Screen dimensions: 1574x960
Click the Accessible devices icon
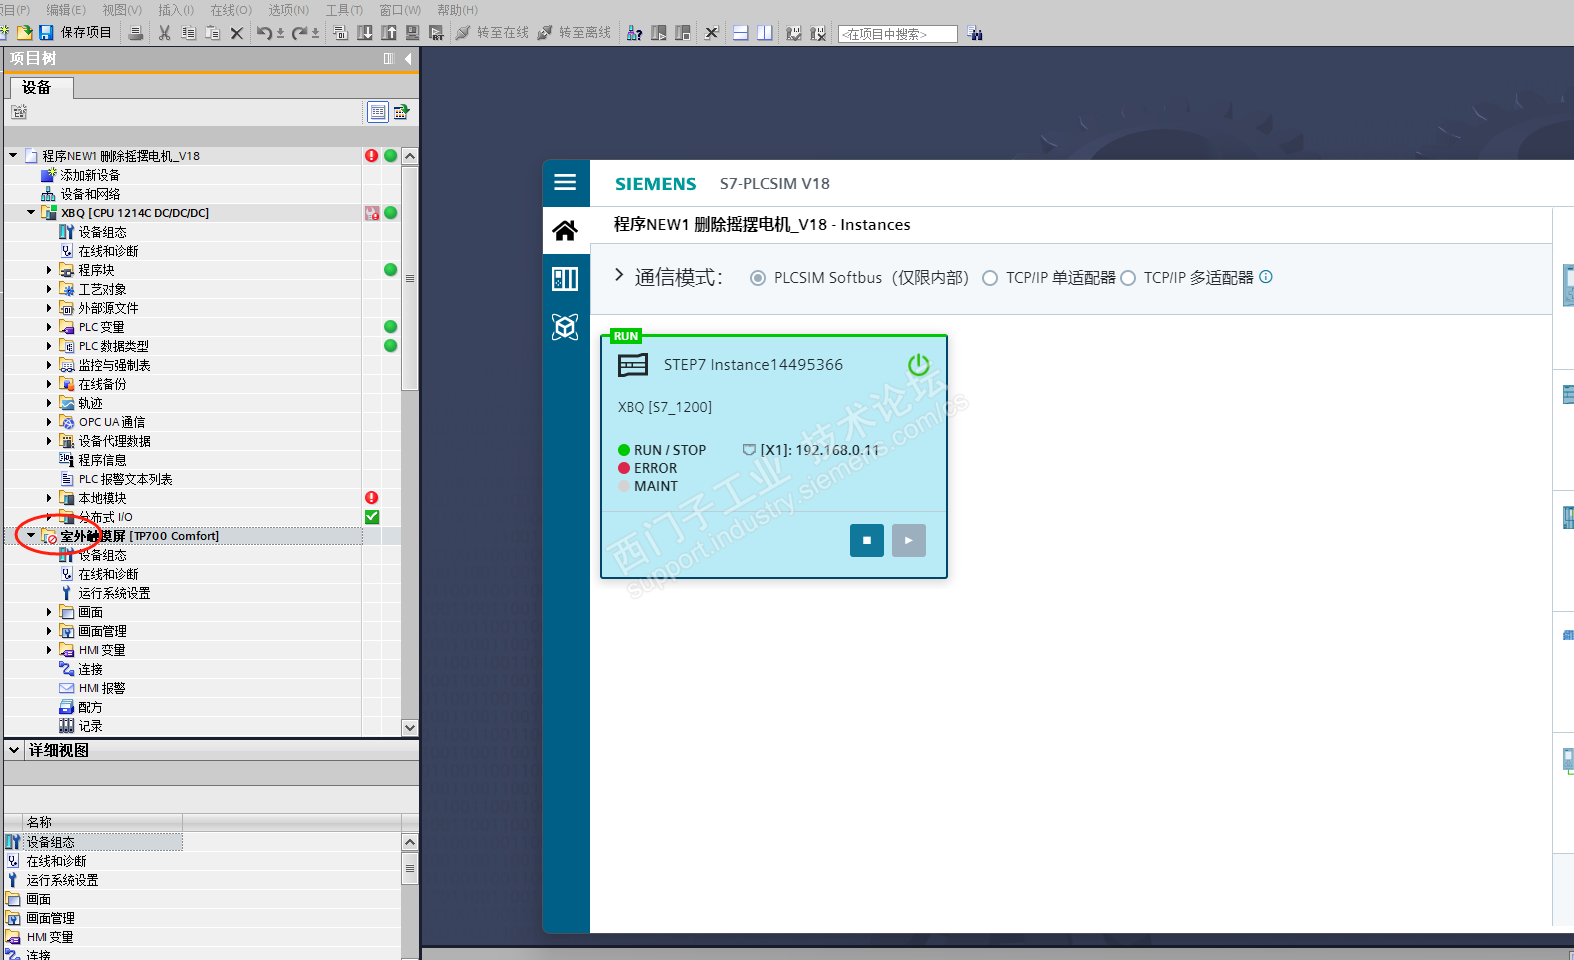click(x=634, y=33)
